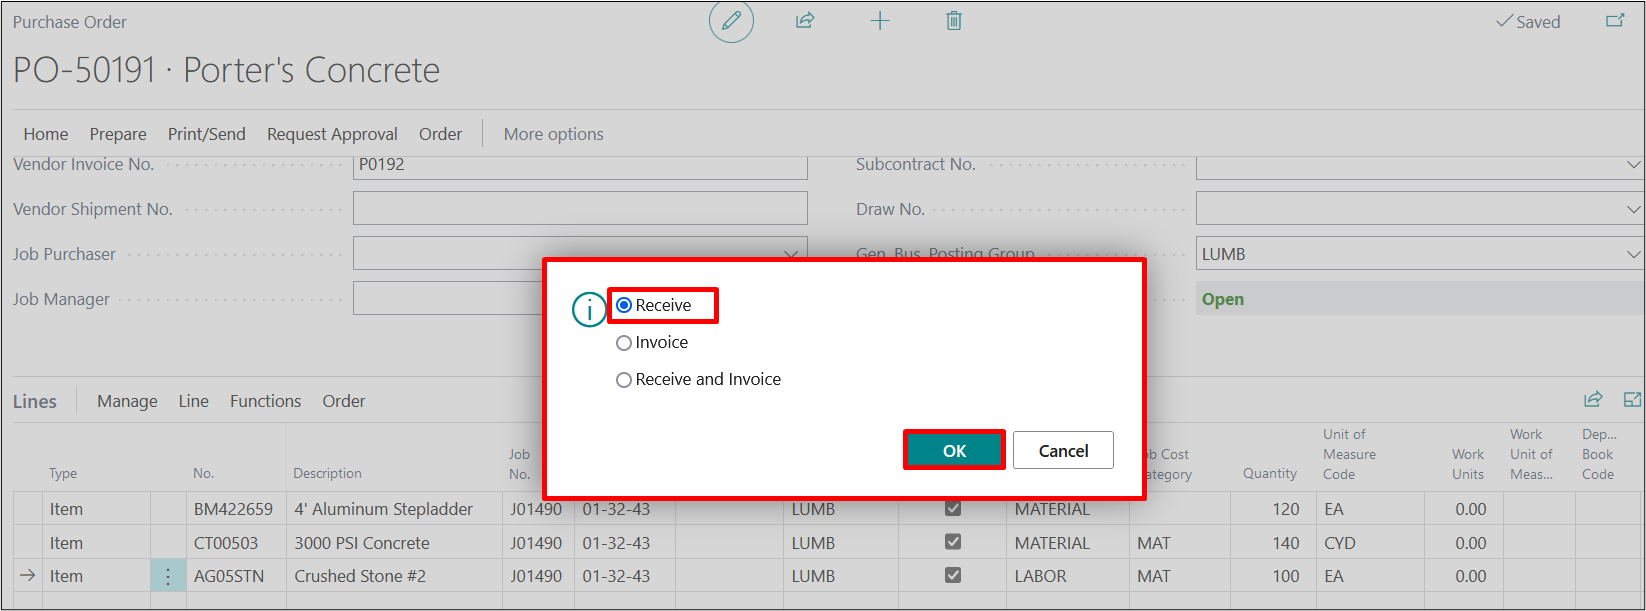Open Gen. Bus. Posting Group dropdown

point(1633,255)
